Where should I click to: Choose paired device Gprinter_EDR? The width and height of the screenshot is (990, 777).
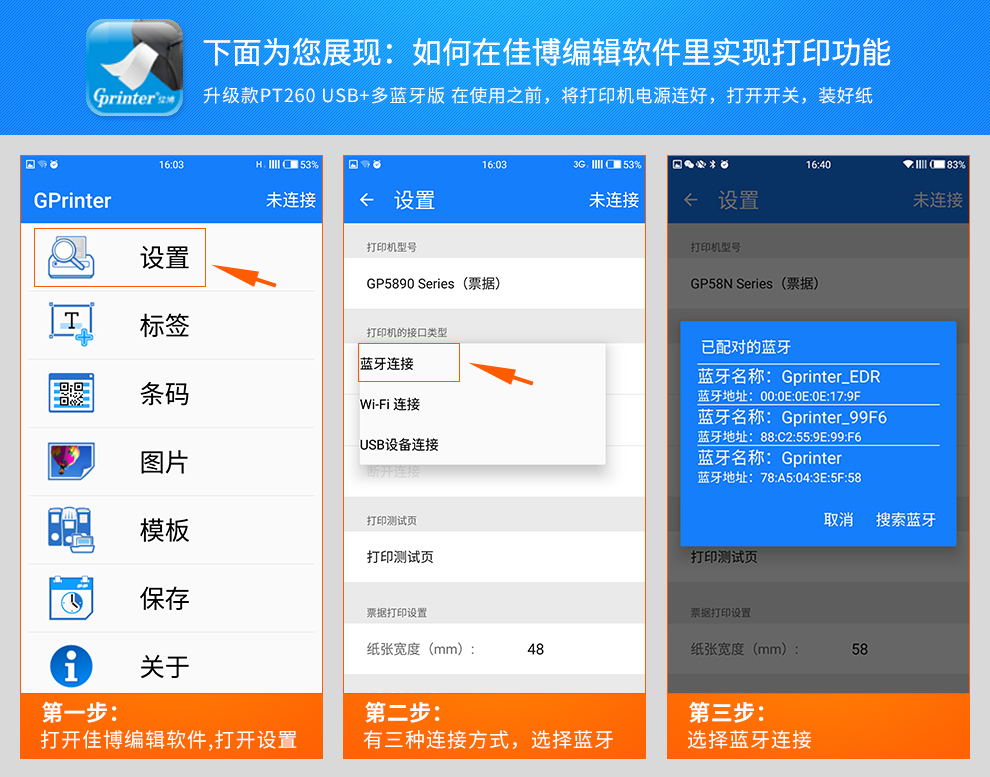pyautogui.click(x=818, y=385)
